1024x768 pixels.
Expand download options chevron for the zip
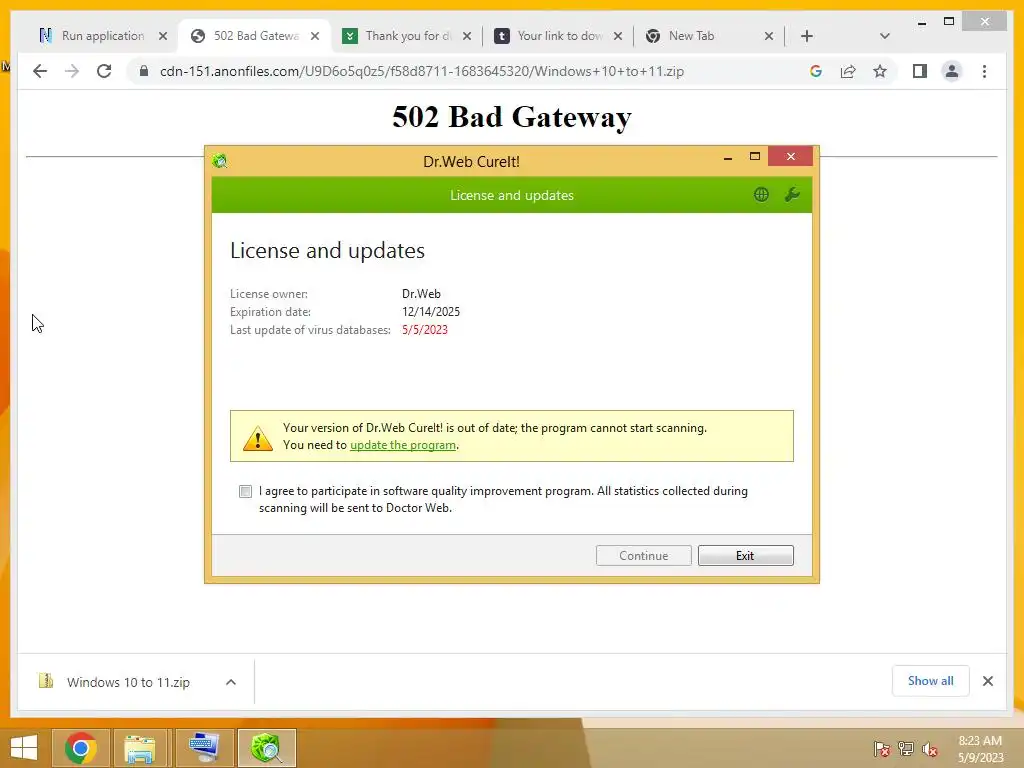coord(231,682)
